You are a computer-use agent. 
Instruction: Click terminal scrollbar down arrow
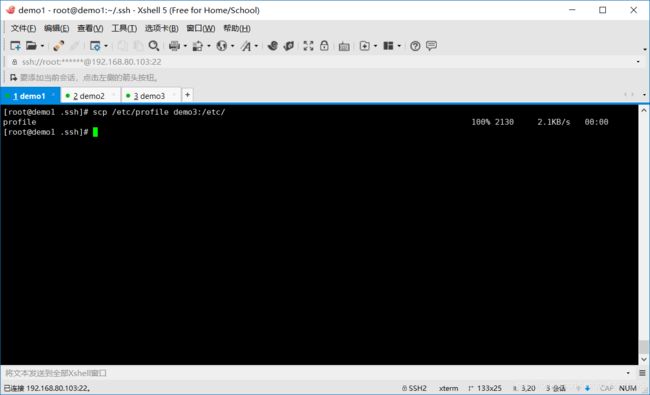[644, 359]
